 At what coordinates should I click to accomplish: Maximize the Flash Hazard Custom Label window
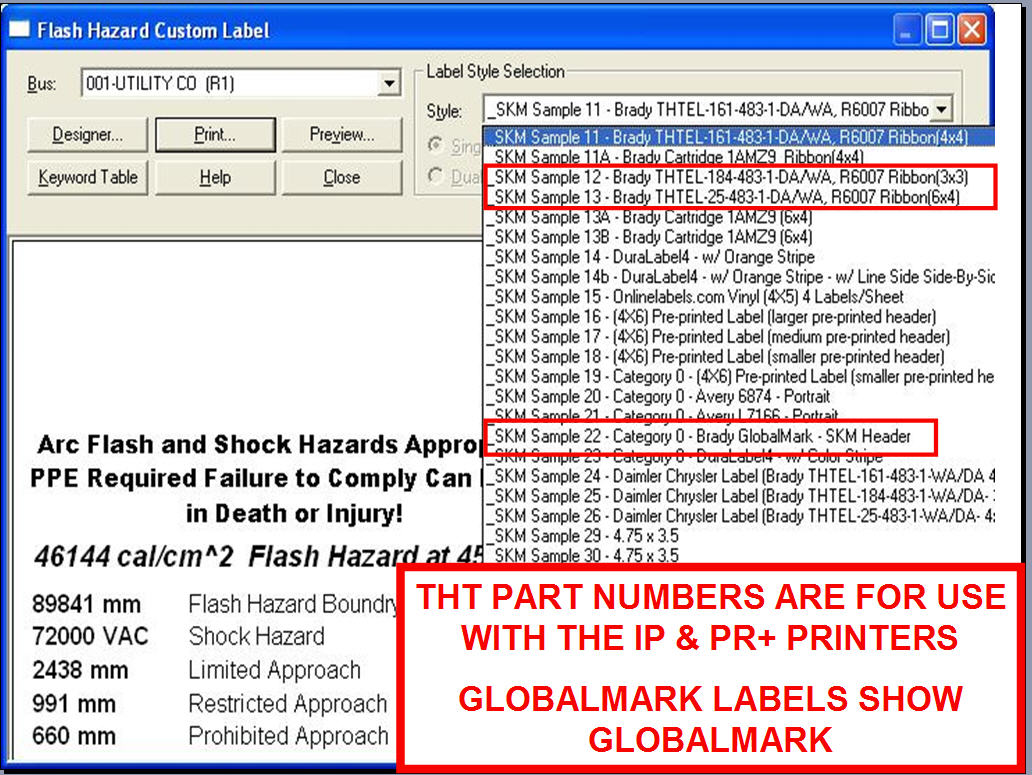[939, 30]
